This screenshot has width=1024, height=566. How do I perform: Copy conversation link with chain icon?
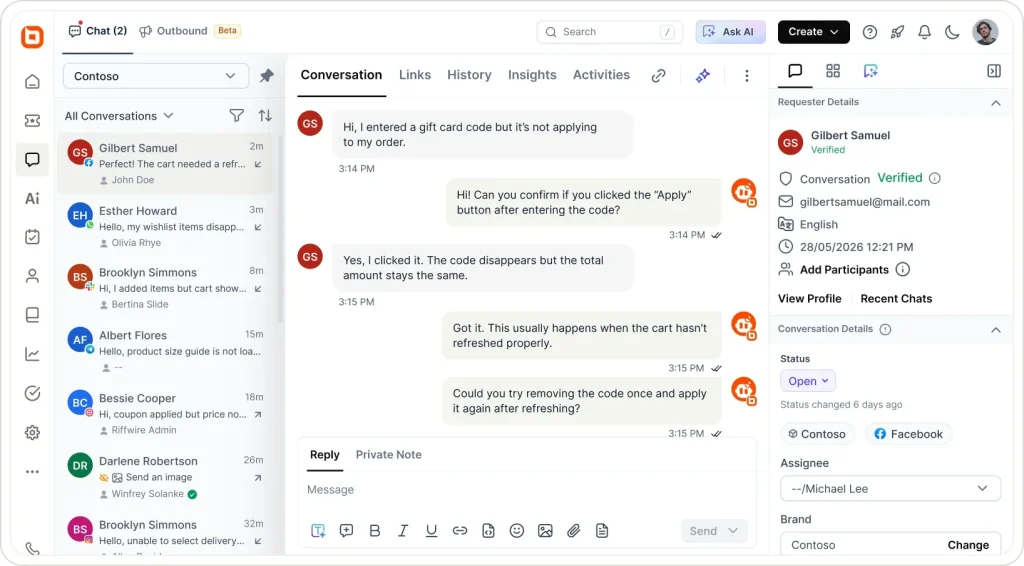click(658, 76)
